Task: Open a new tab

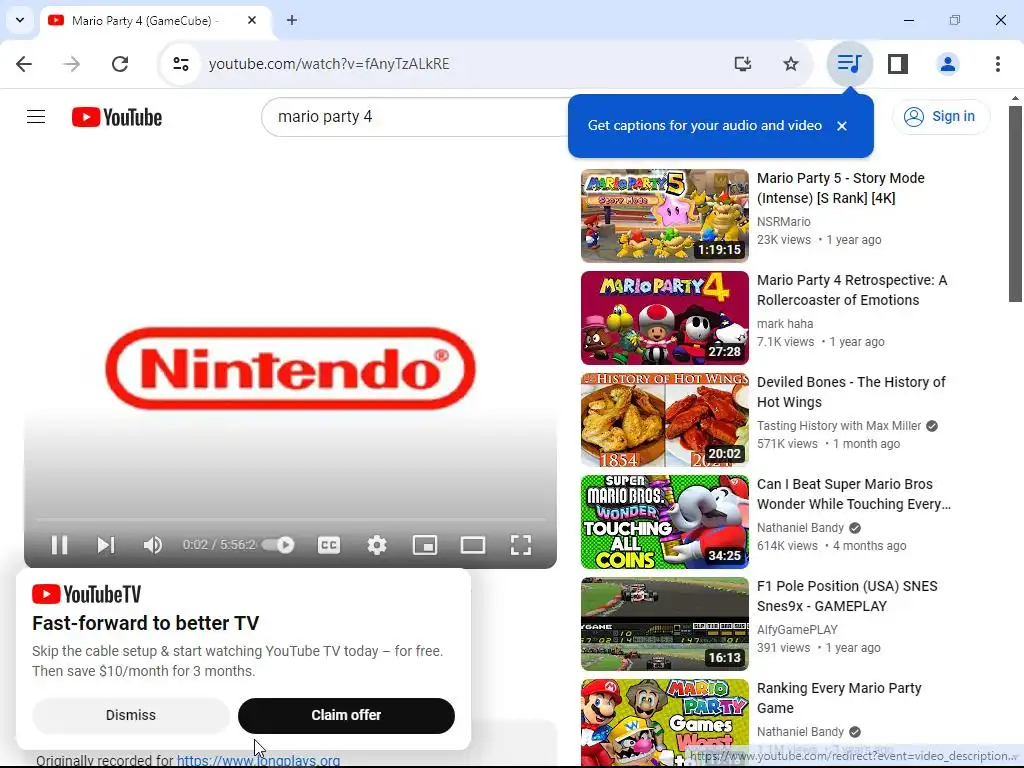Action: click(292, 20)
